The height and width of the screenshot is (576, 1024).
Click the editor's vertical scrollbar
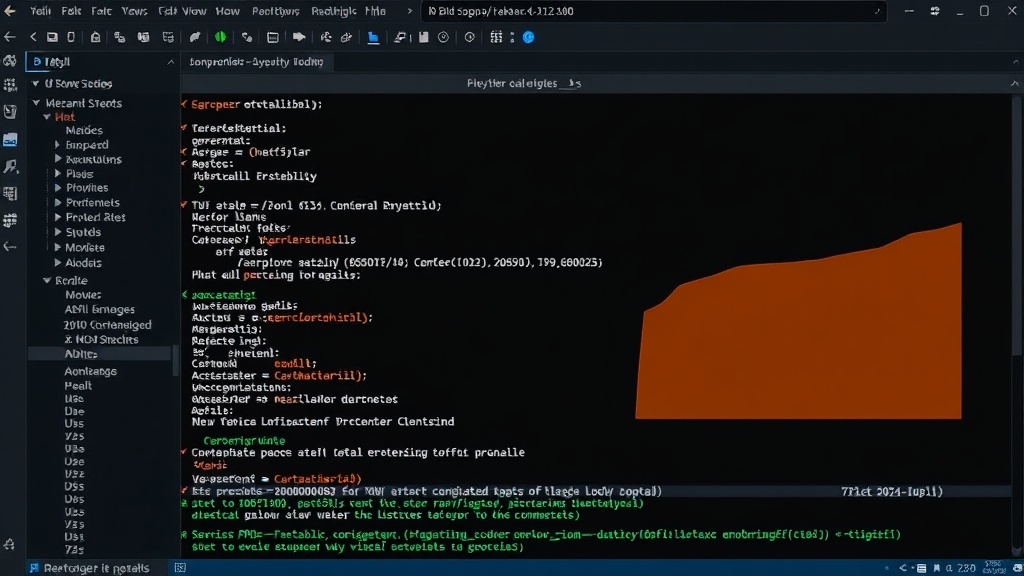1016,226
